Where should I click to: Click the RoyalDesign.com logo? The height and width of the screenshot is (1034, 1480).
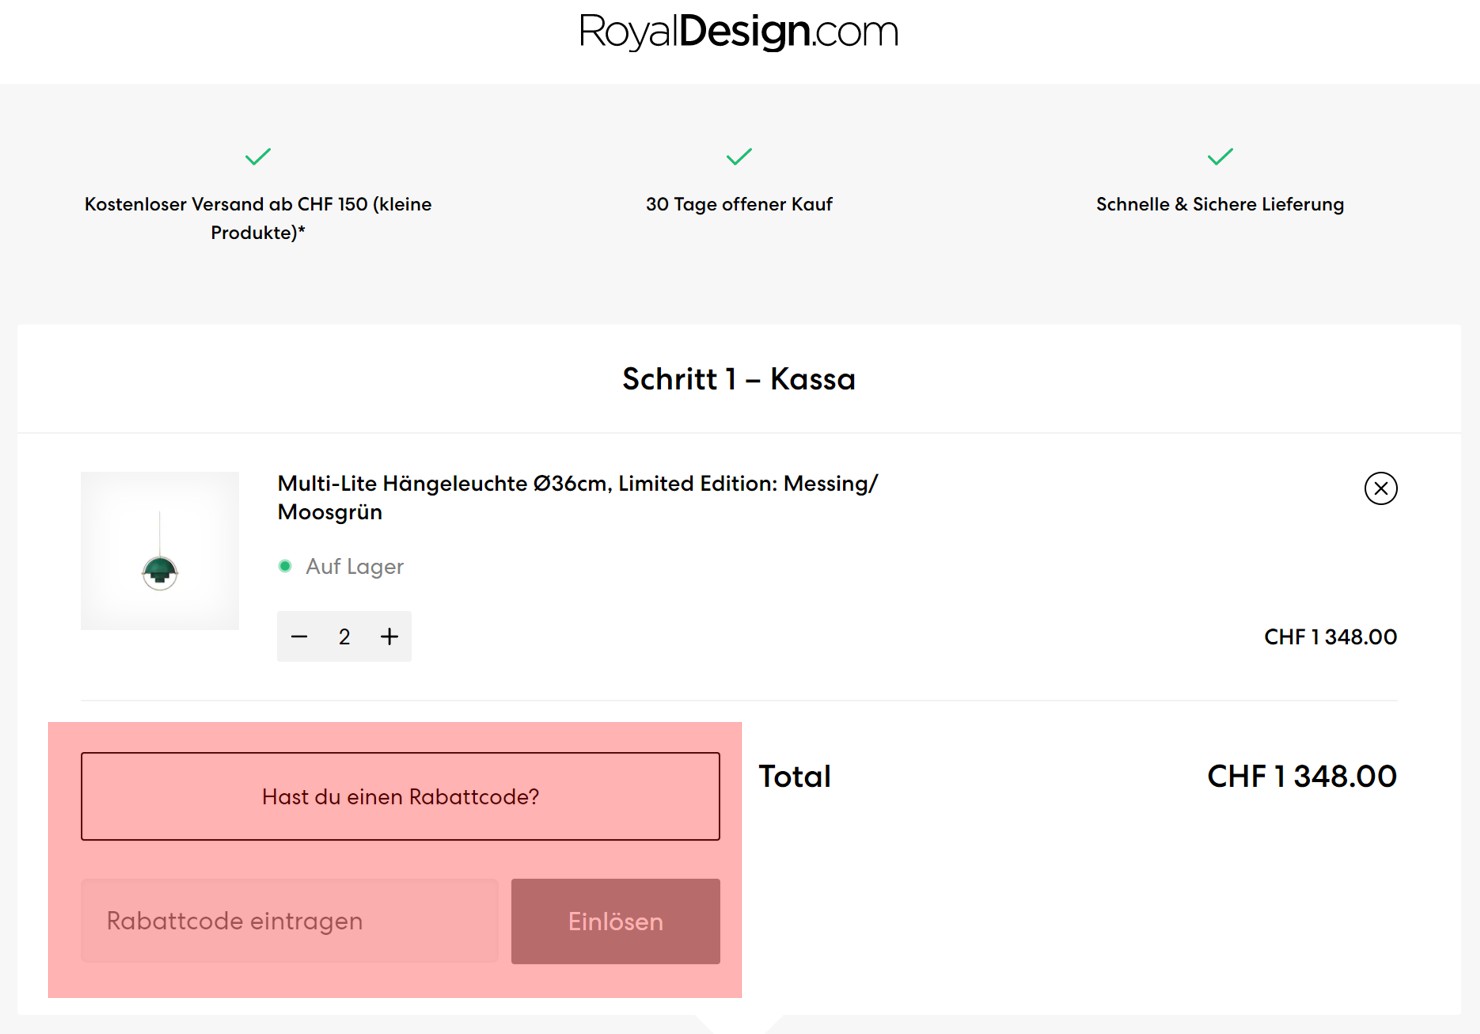739,32
